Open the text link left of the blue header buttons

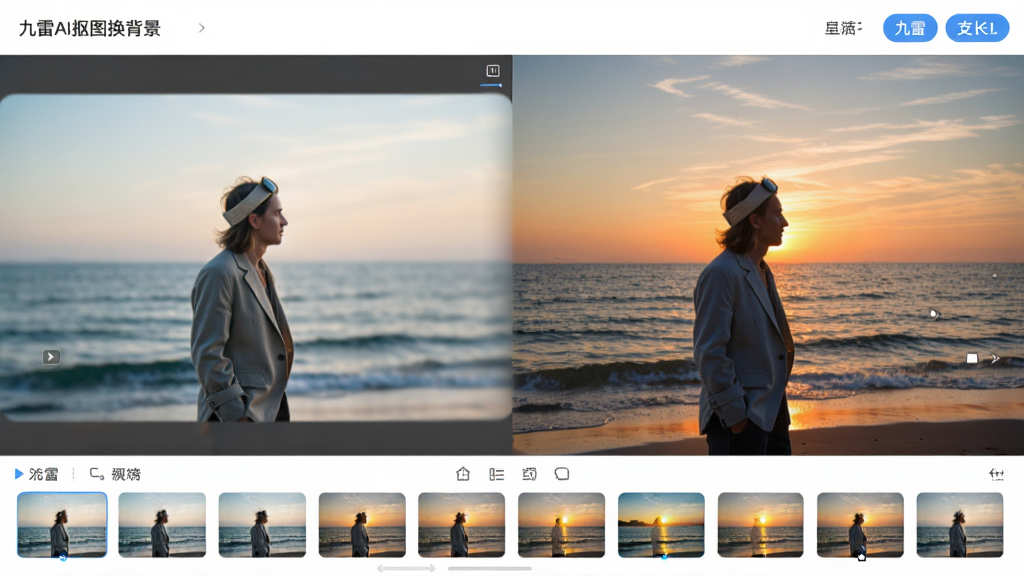842,28
